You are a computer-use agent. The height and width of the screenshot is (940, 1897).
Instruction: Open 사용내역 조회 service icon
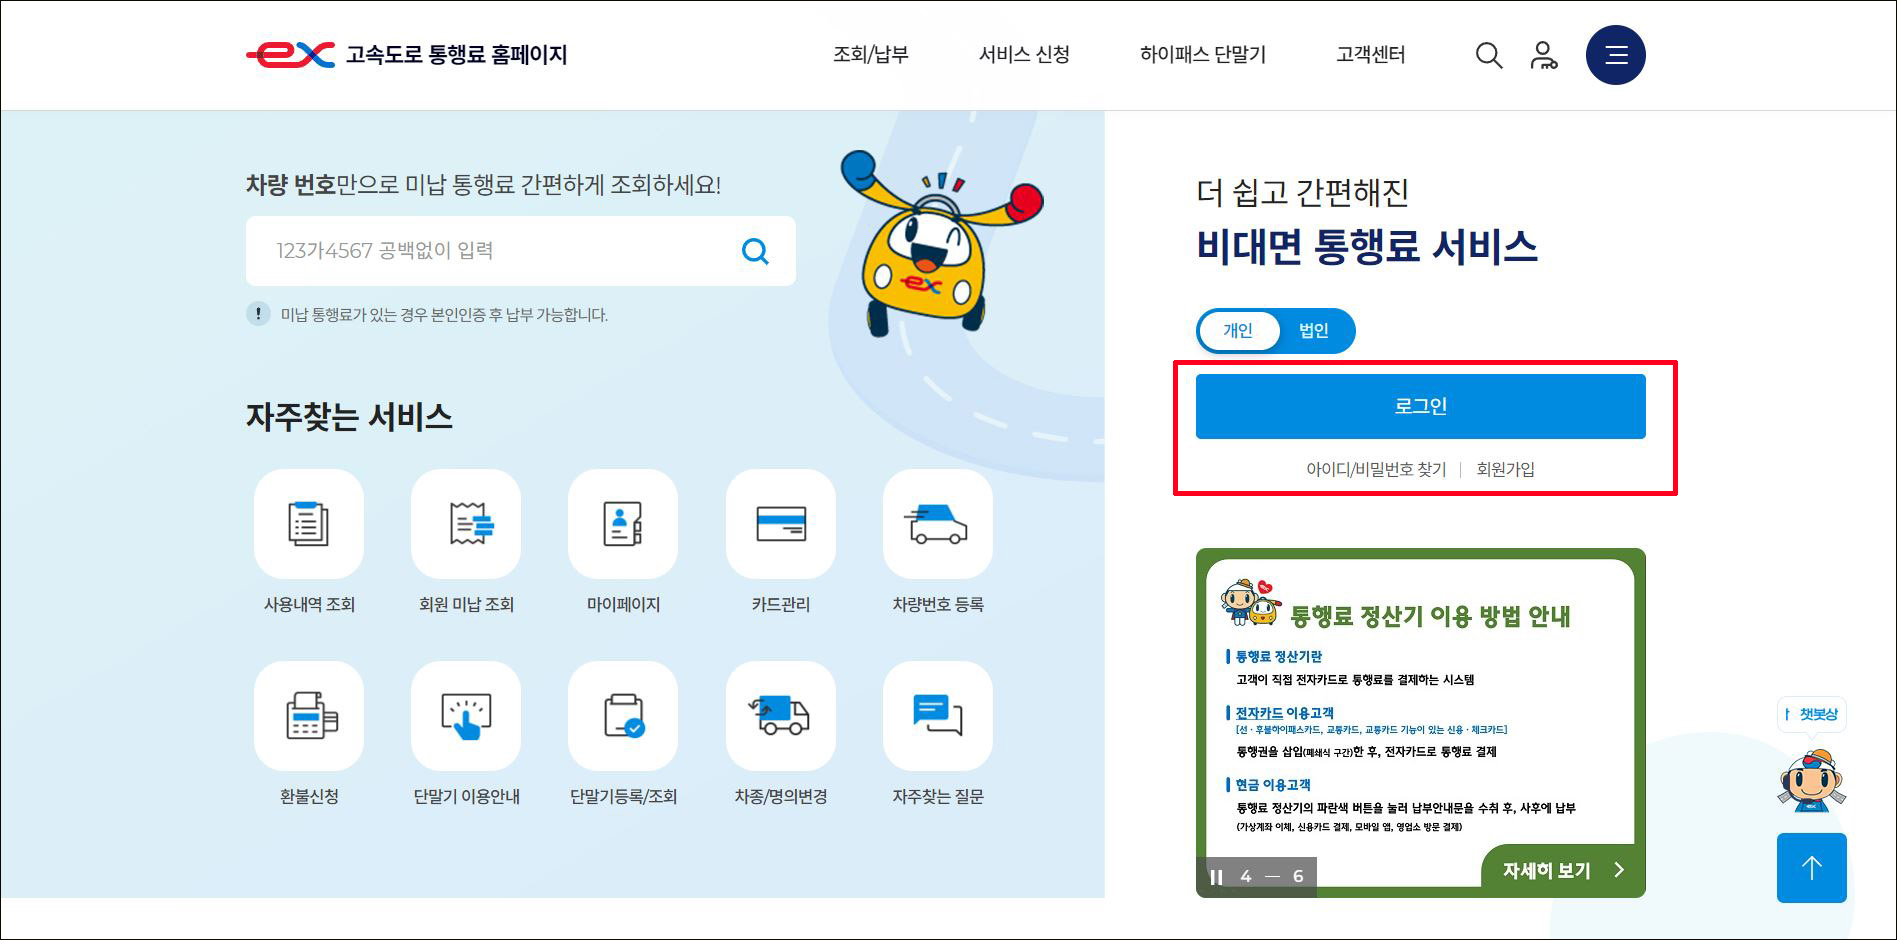point(309,524)
